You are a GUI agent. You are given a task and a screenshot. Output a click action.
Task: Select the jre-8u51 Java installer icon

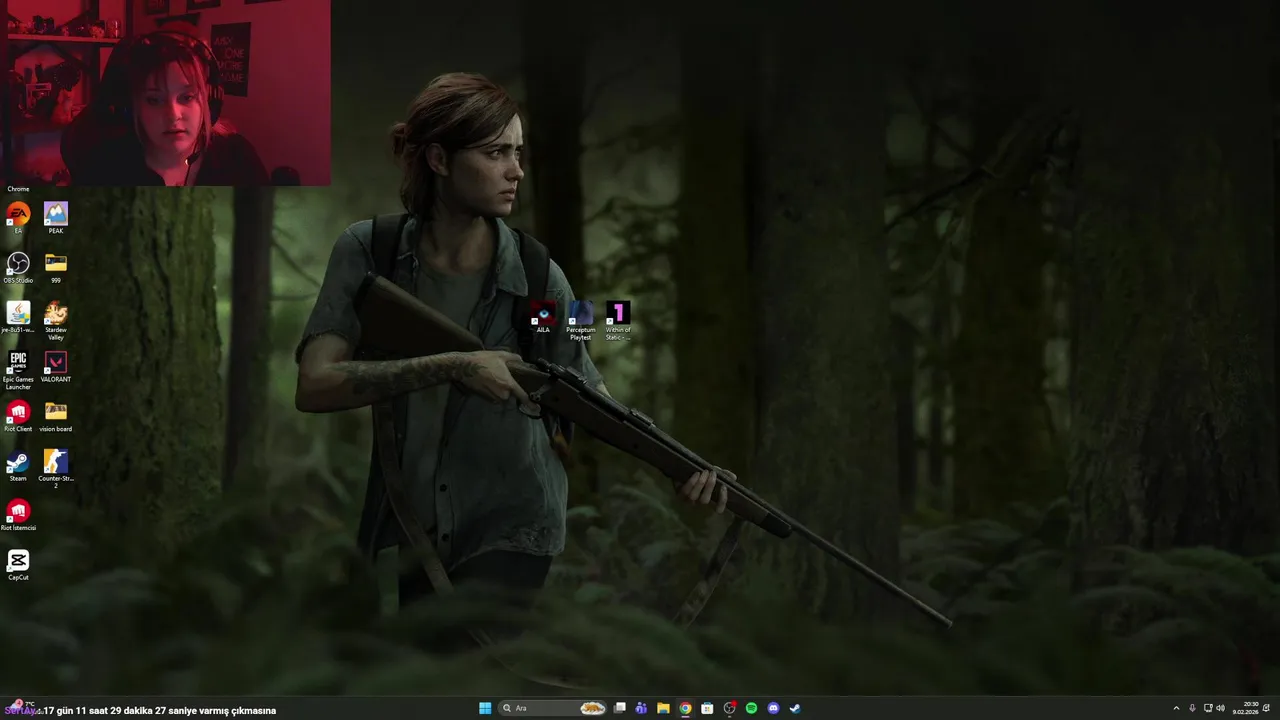click(x=18, y=316)
